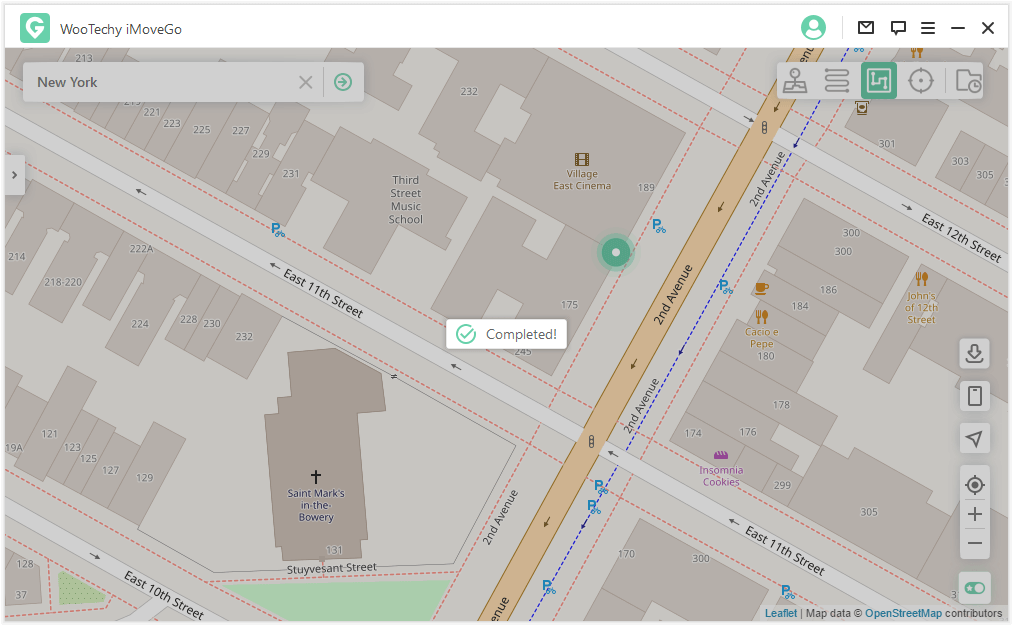Open the user account profile icon
Viewport: 1013px width, 626px height.
(x=814, y=28)
